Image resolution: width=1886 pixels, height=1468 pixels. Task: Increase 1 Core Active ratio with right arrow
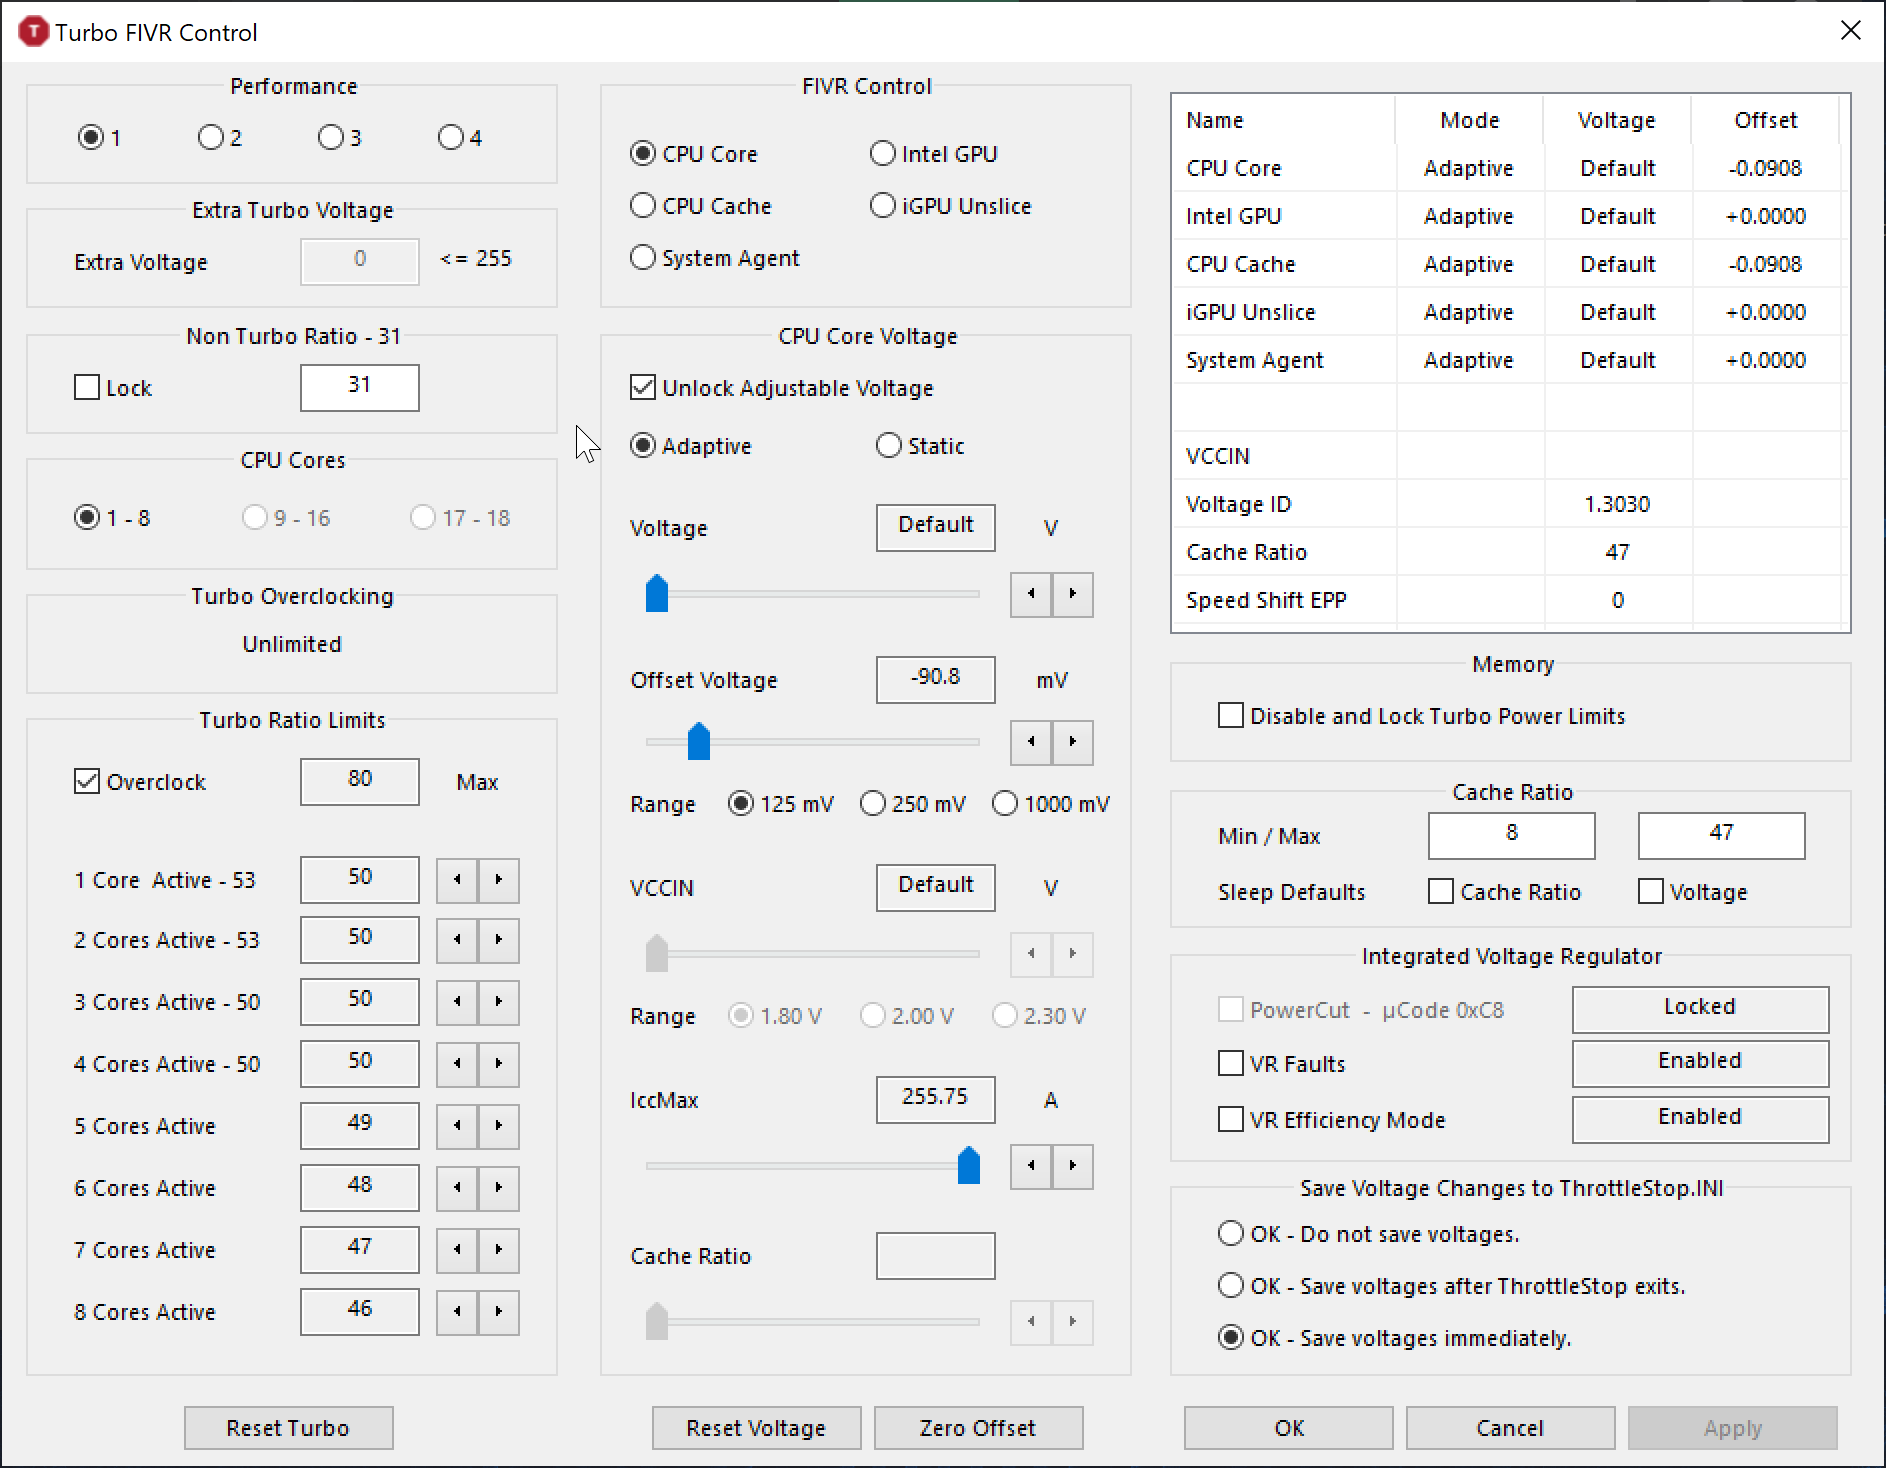pos(499,880)
